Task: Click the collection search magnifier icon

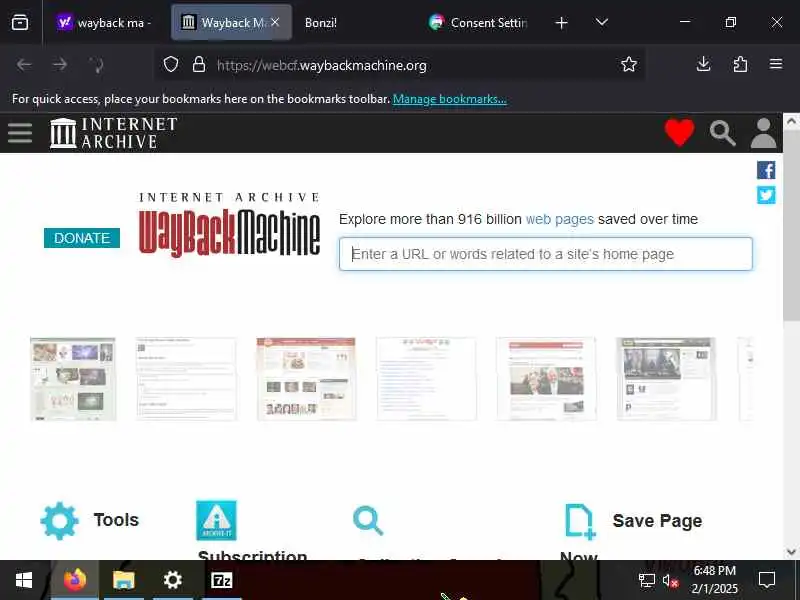Action: (368, 520)
